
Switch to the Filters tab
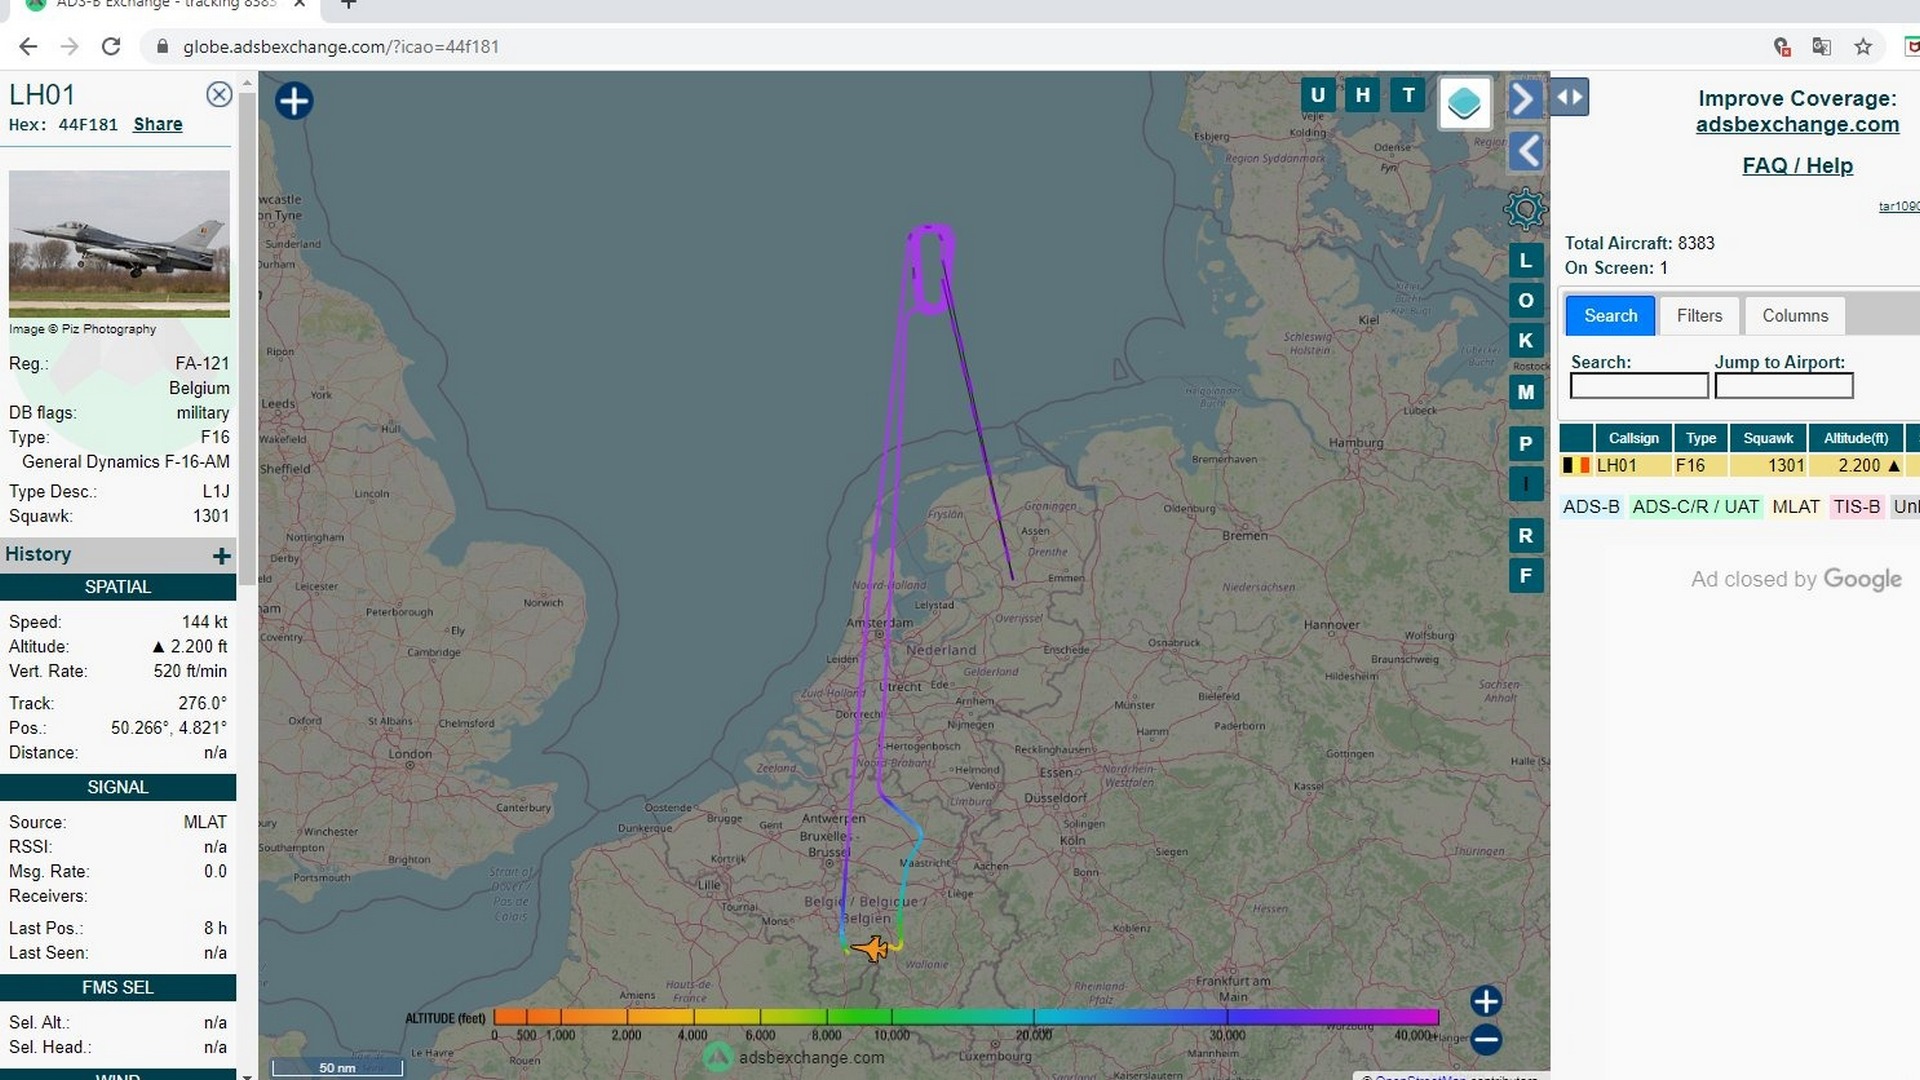pyautogui.click(x=1699, y=316)
